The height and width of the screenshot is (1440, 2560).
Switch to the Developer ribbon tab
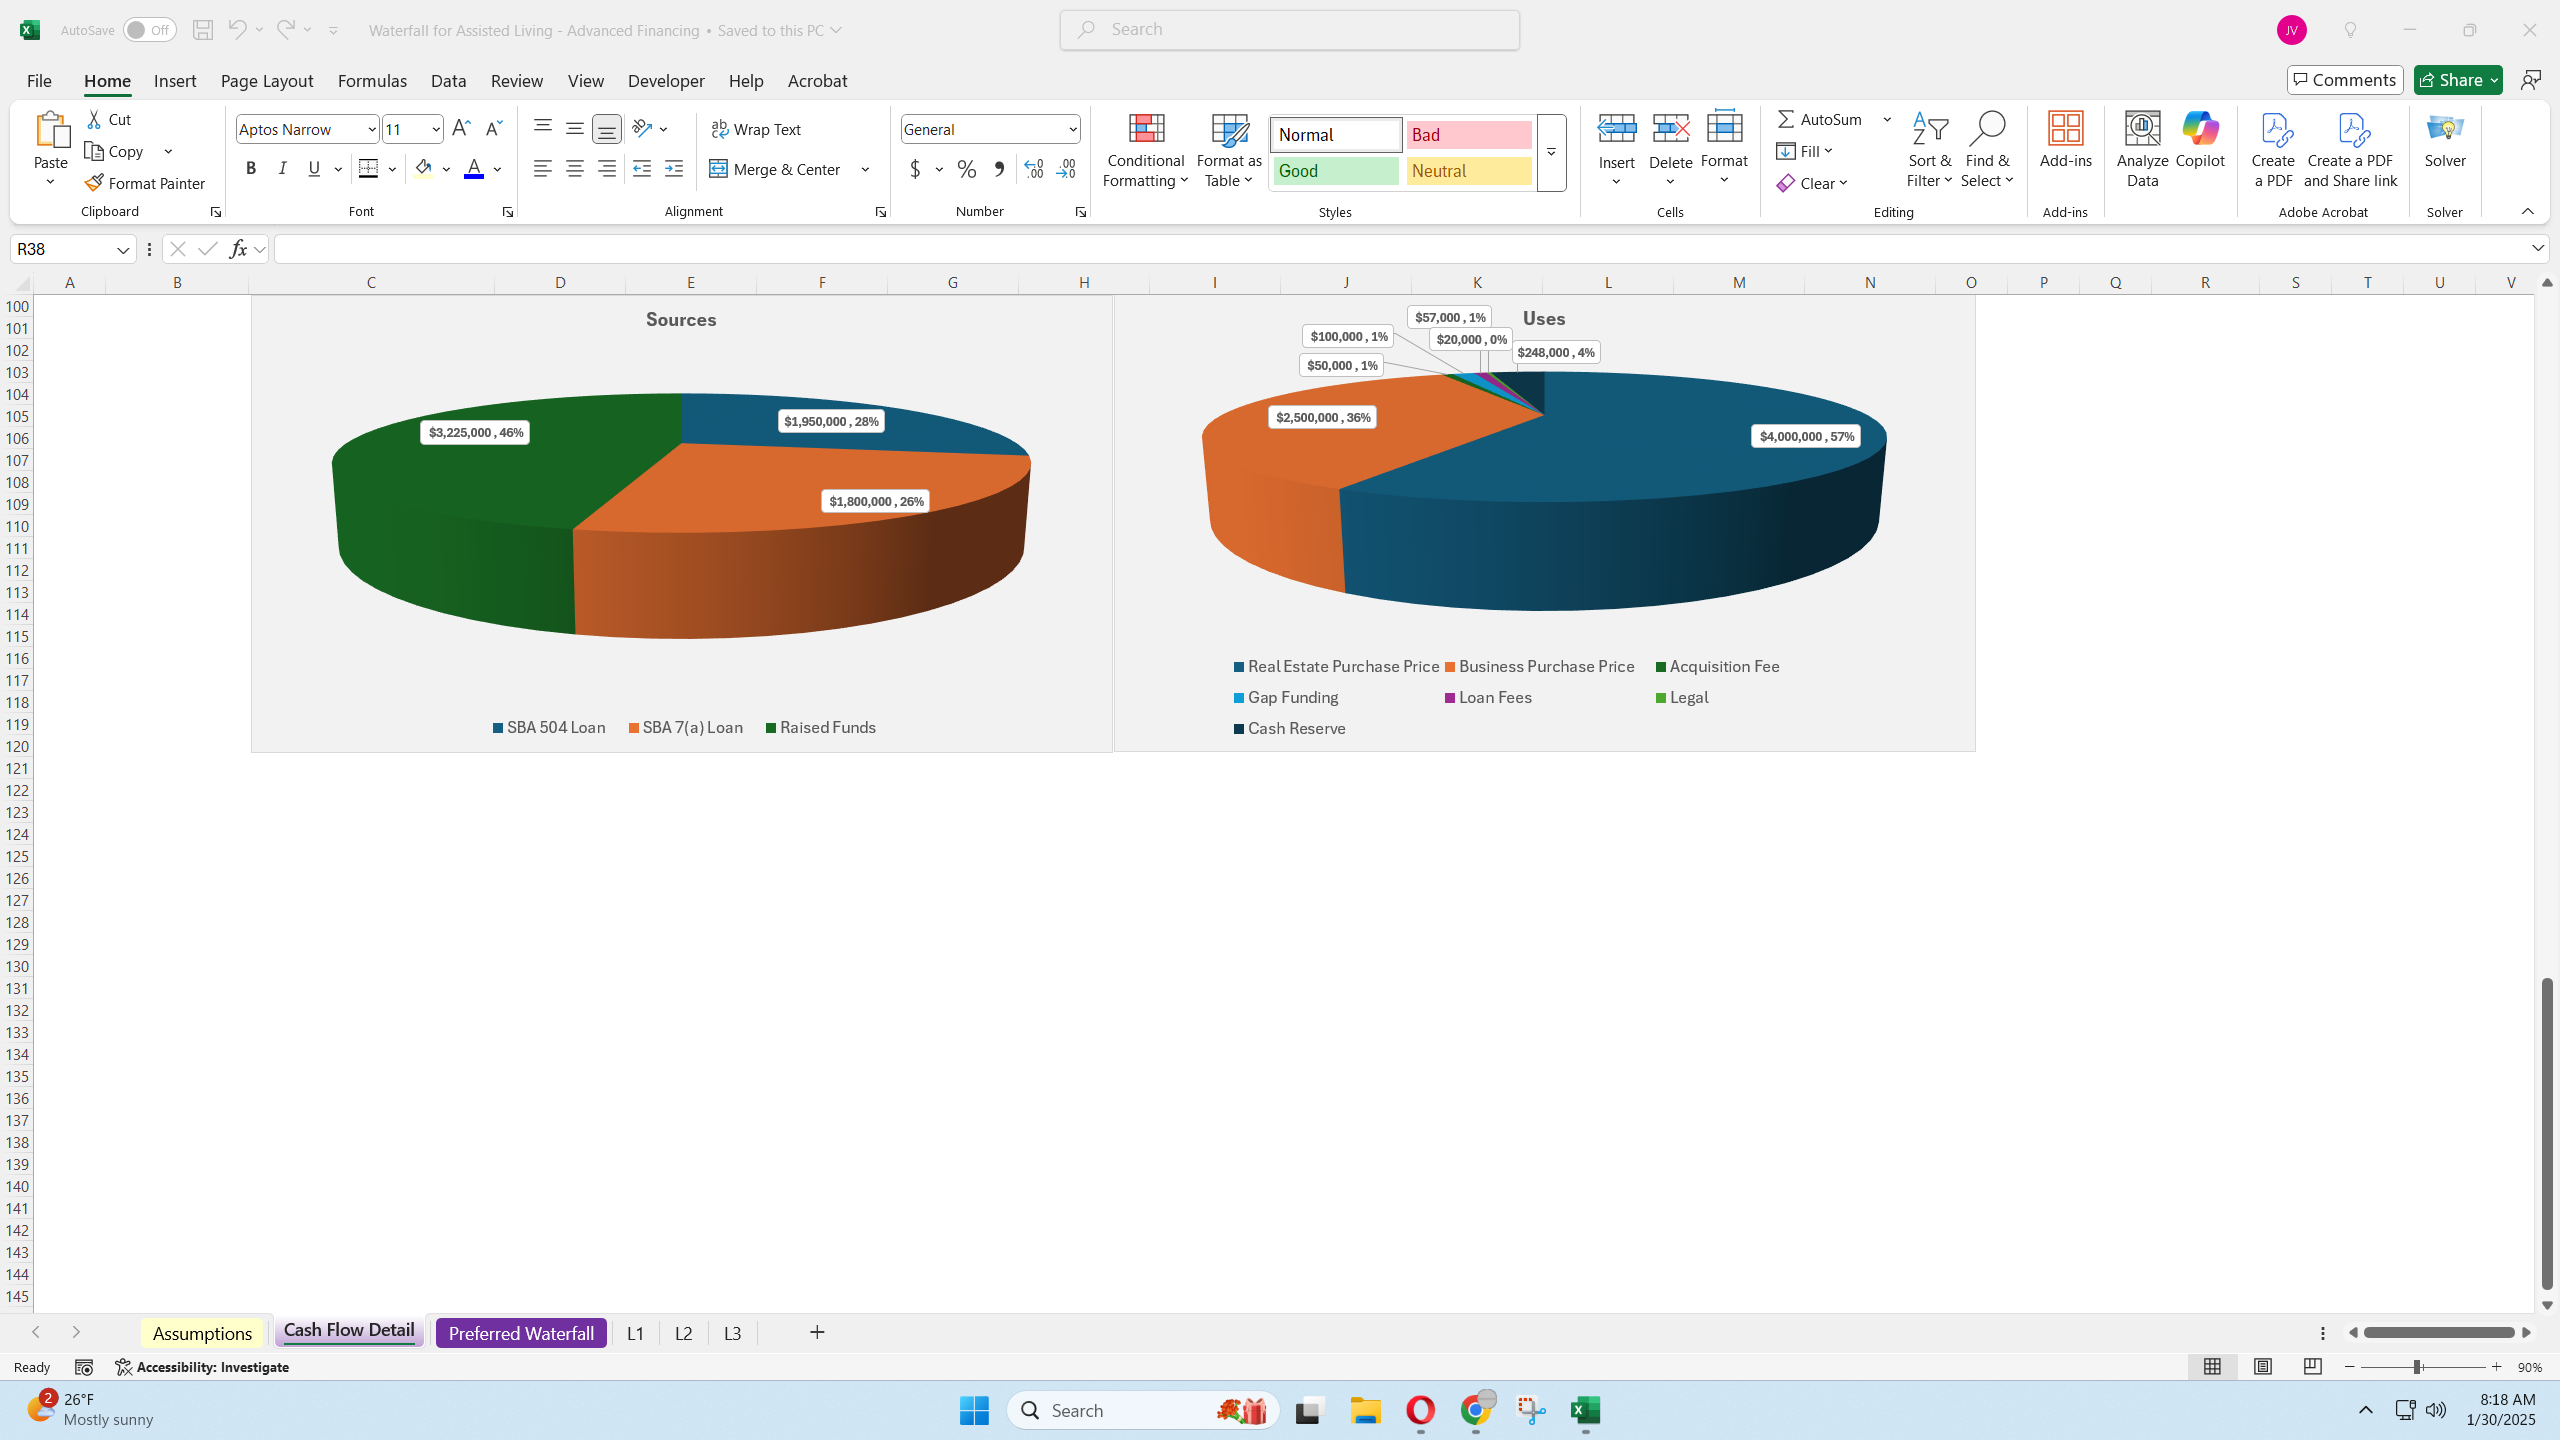tap(666, 81)
